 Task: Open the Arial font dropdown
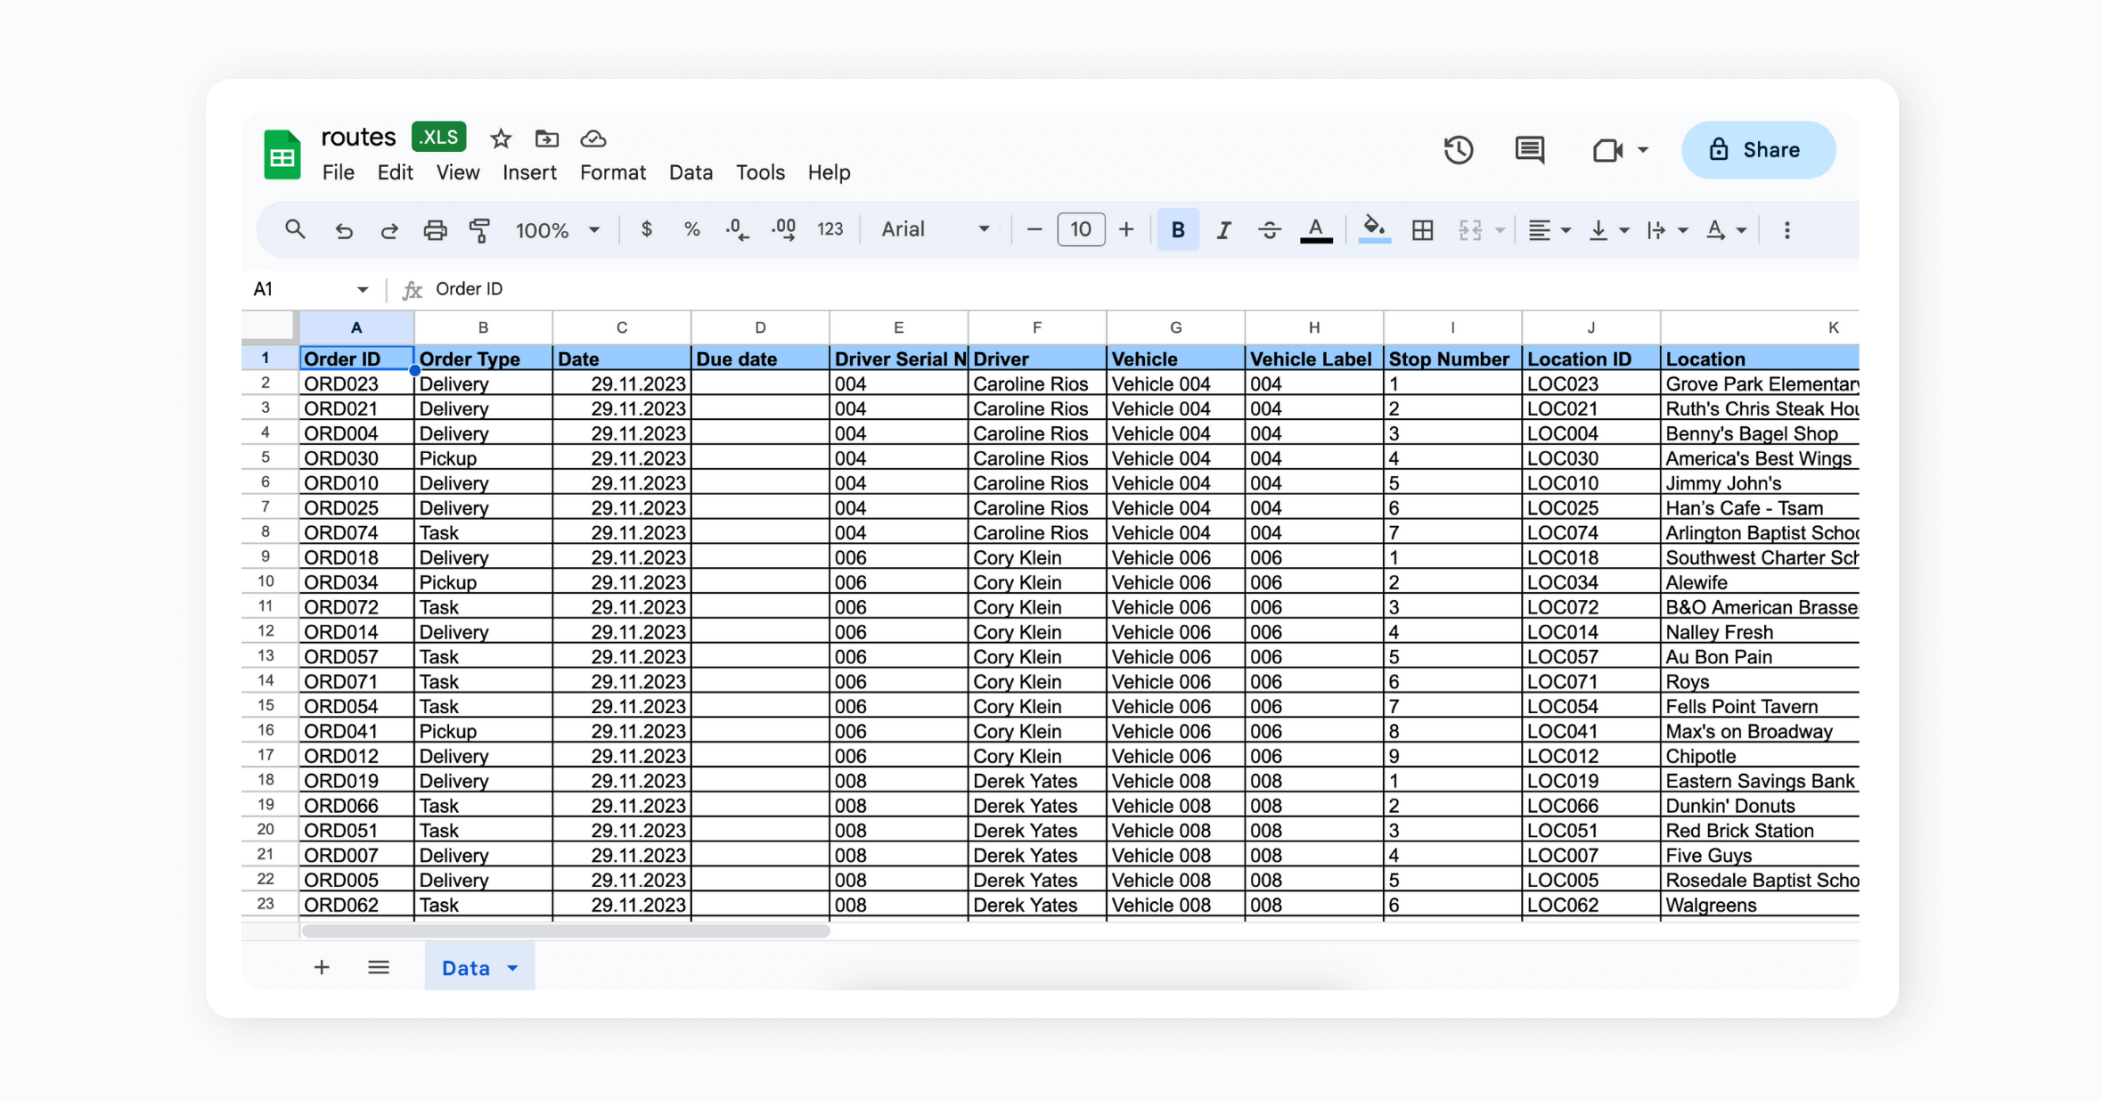coord(932,229)
